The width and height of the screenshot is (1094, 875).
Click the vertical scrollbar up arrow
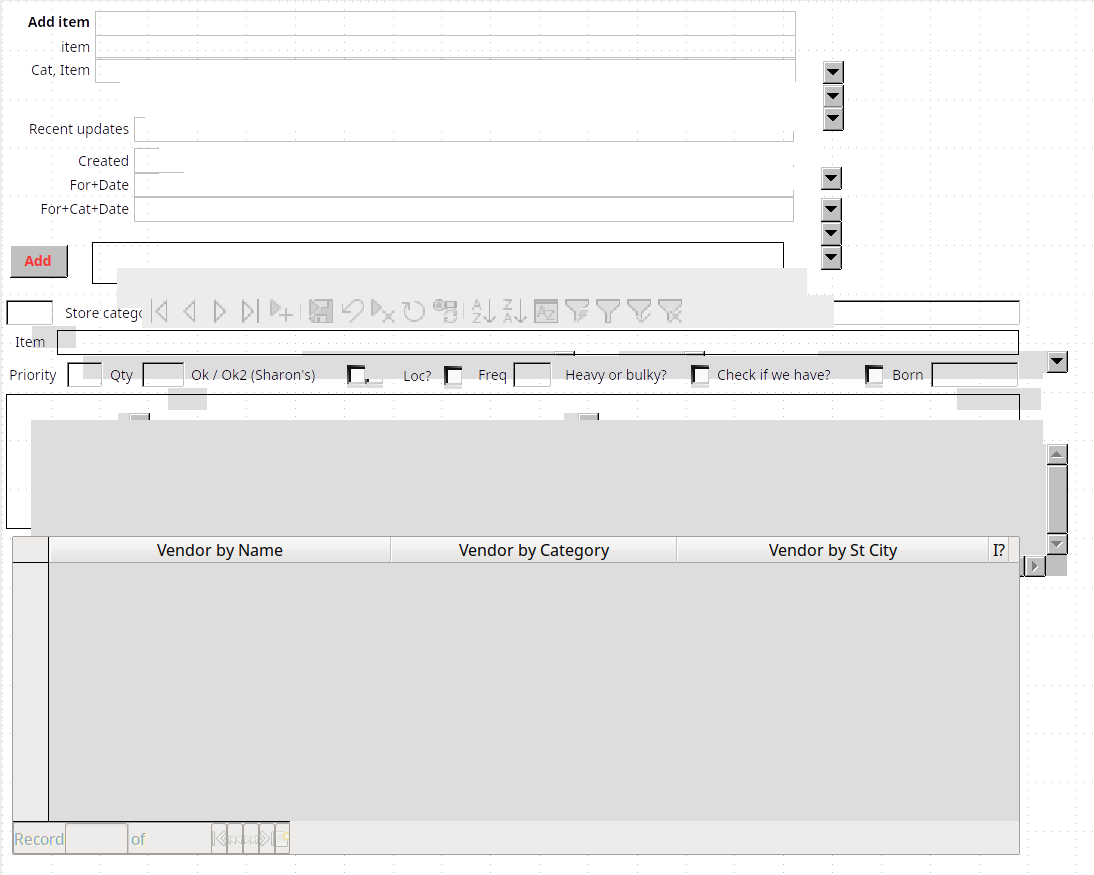pos(1057,455)
